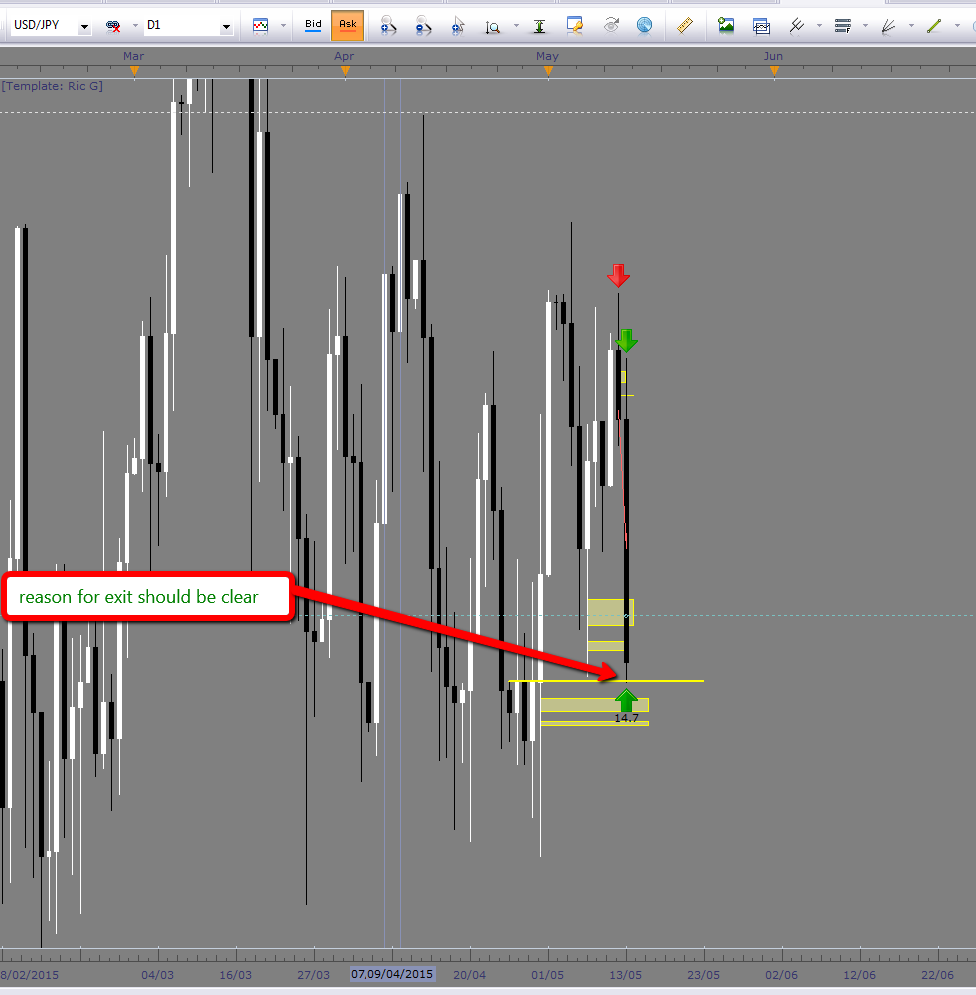Select the Fibonacci levels tool
This screenshot has width=976, height=995.
(842, 26)
